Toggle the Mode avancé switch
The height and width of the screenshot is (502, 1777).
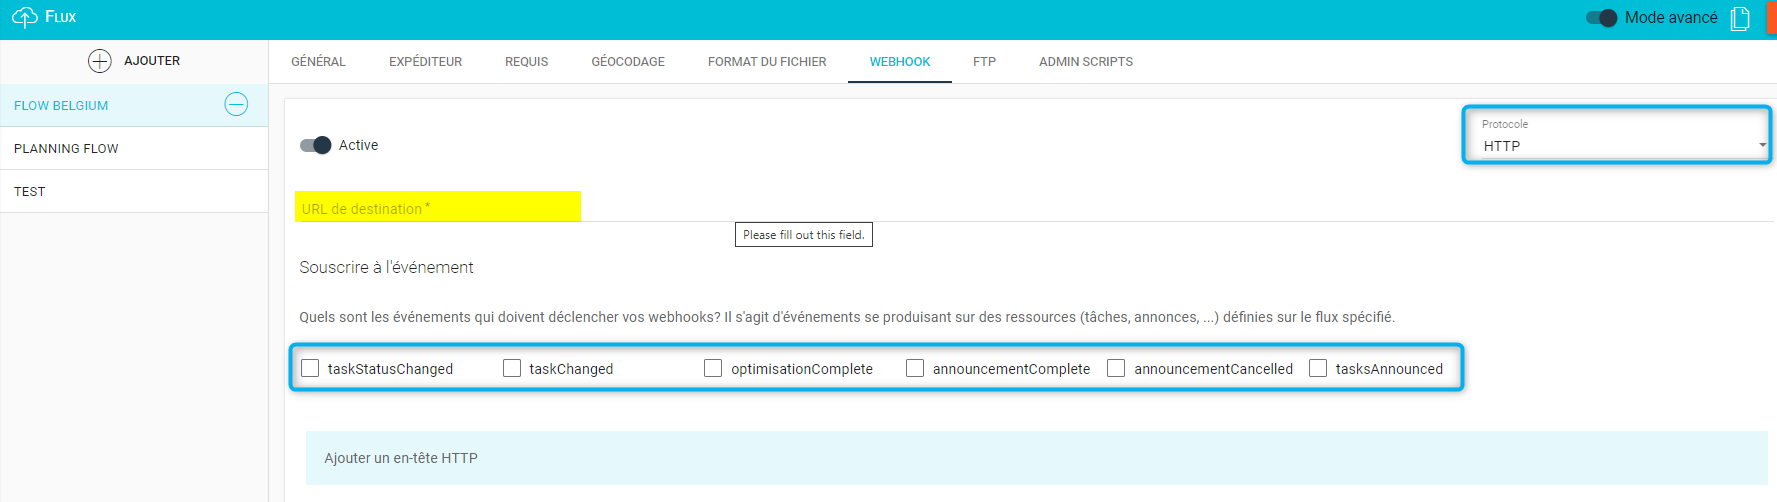[1601, 18]
